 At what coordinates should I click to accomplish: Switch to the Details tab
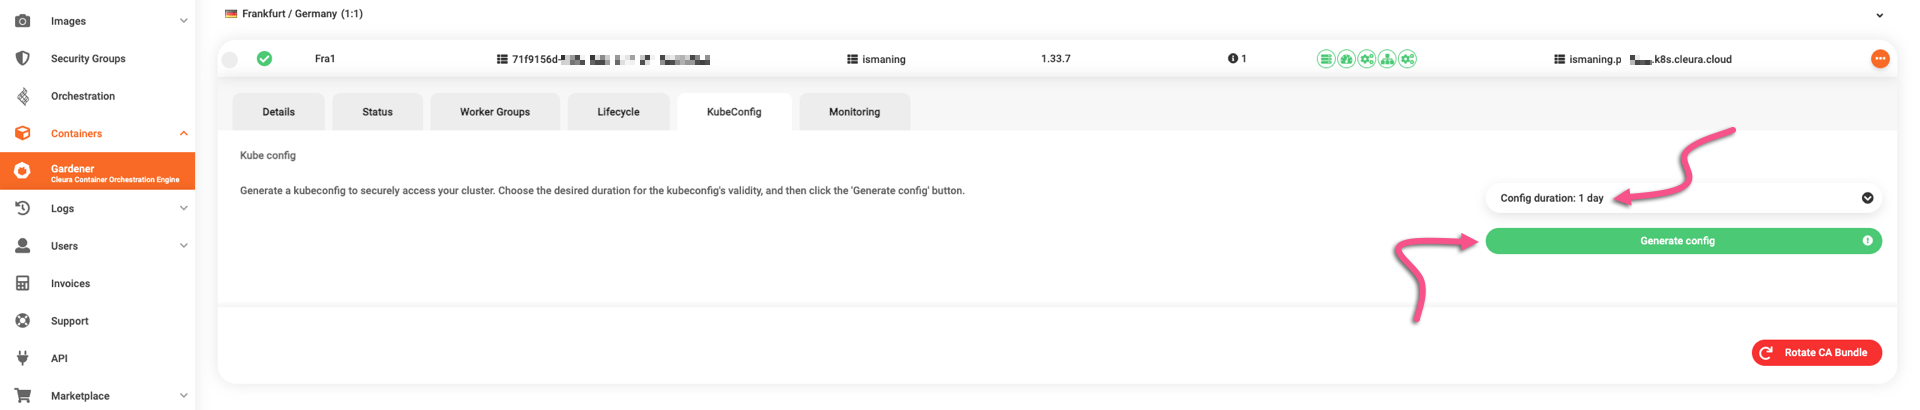tap(278, 112)
